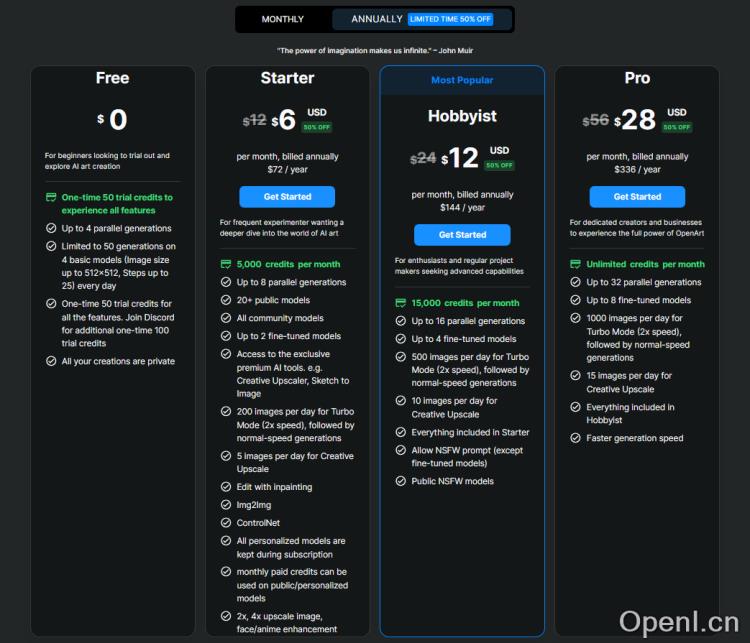
Task: Click Get Started under Pro plan
Action: click(637, 197)
